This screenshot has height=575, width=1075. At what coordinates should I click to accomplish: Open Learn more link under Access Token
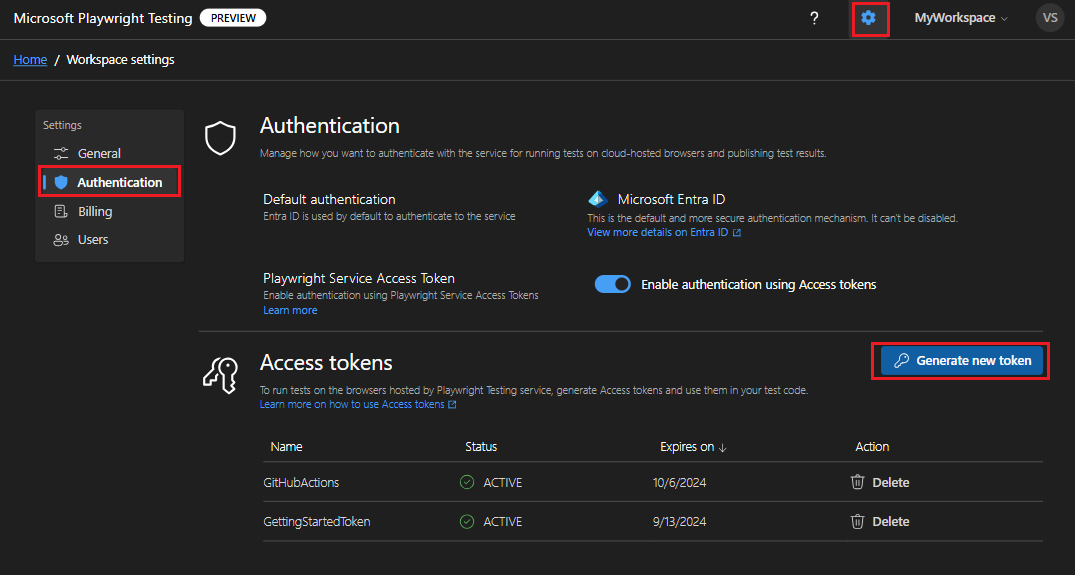point(290,310)
